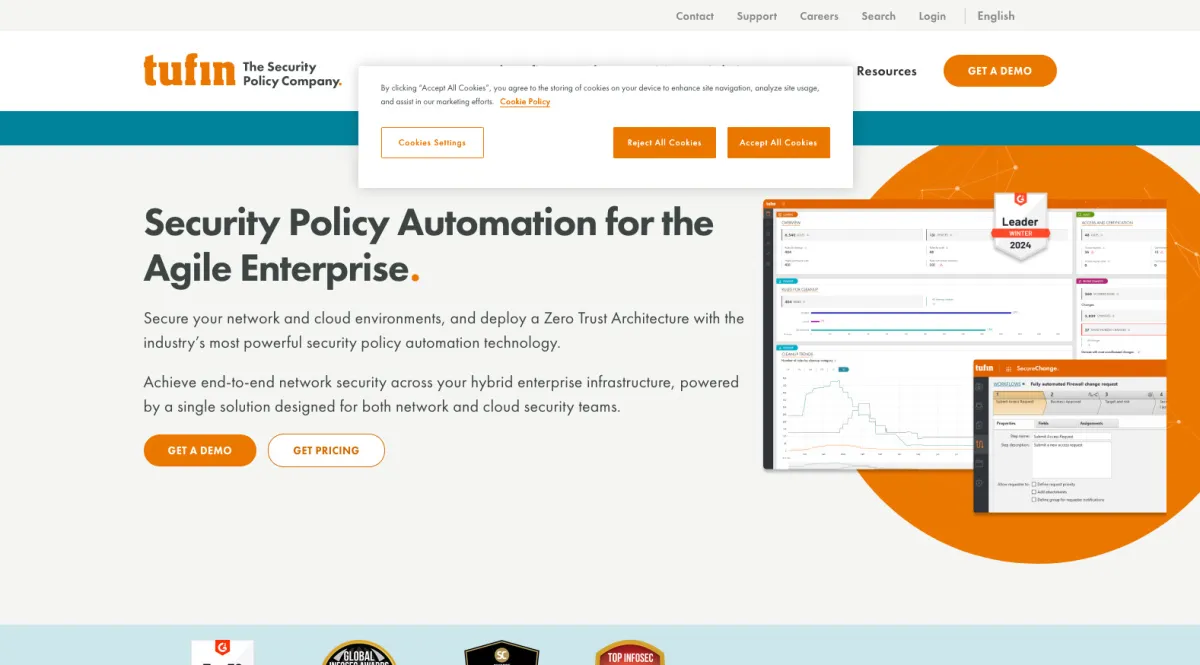Click the Global Infosec Awards badge
The height and width of the screenshot is (665, 1200).
point(359,653)
